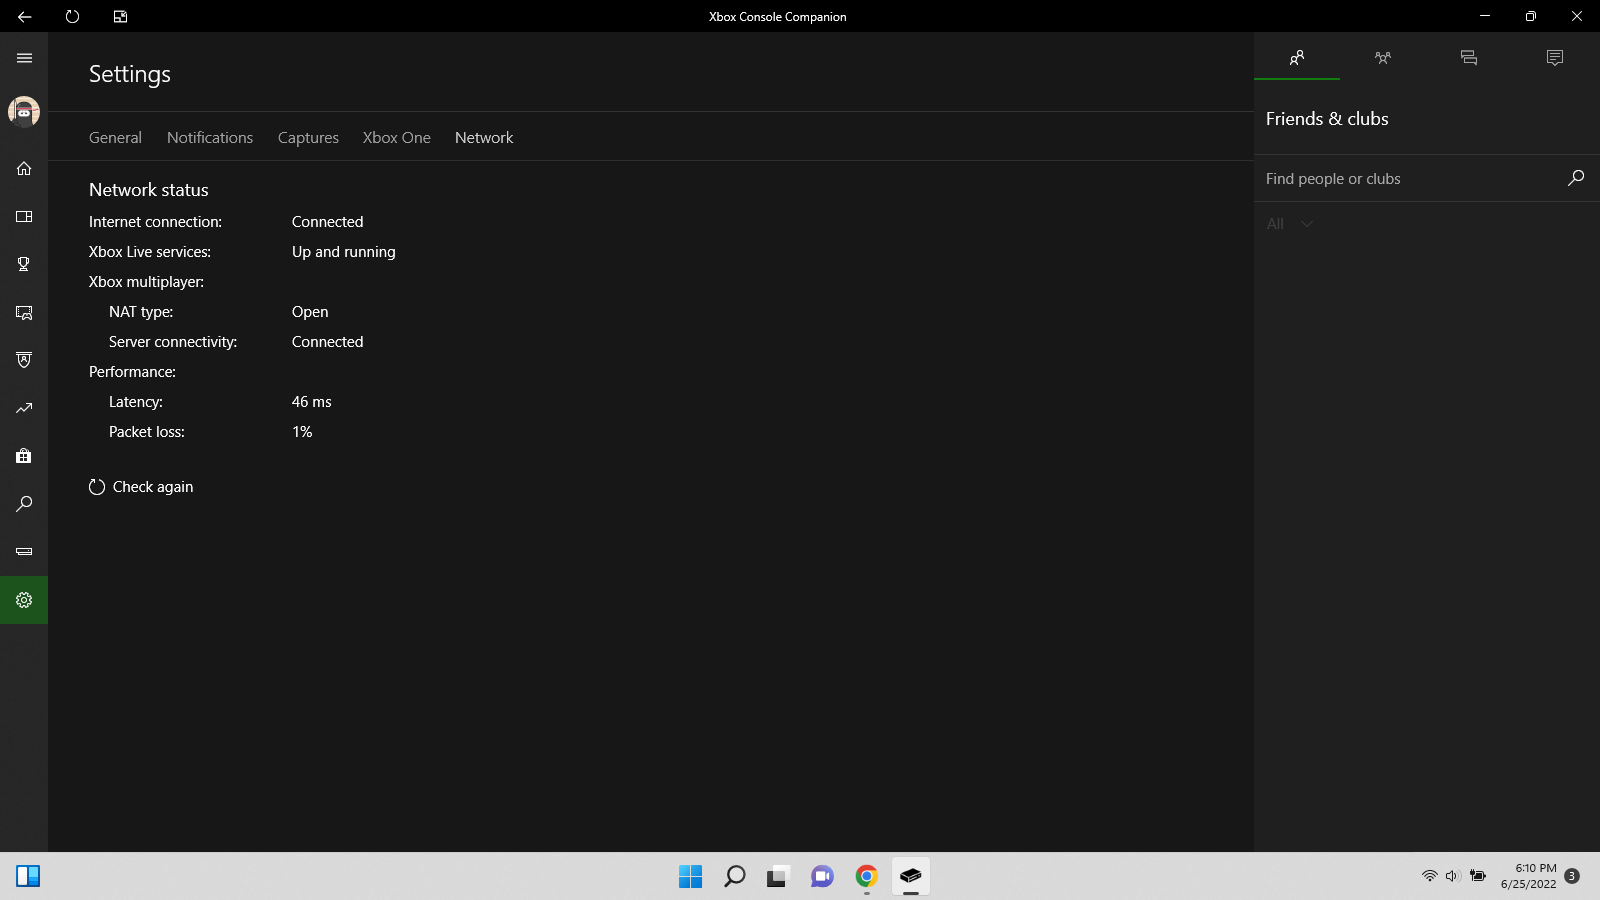Image resolution: width=1600 pixels, height=900 pixels.
Task: Switch to the Notifications tab
Action: point(210,138)
